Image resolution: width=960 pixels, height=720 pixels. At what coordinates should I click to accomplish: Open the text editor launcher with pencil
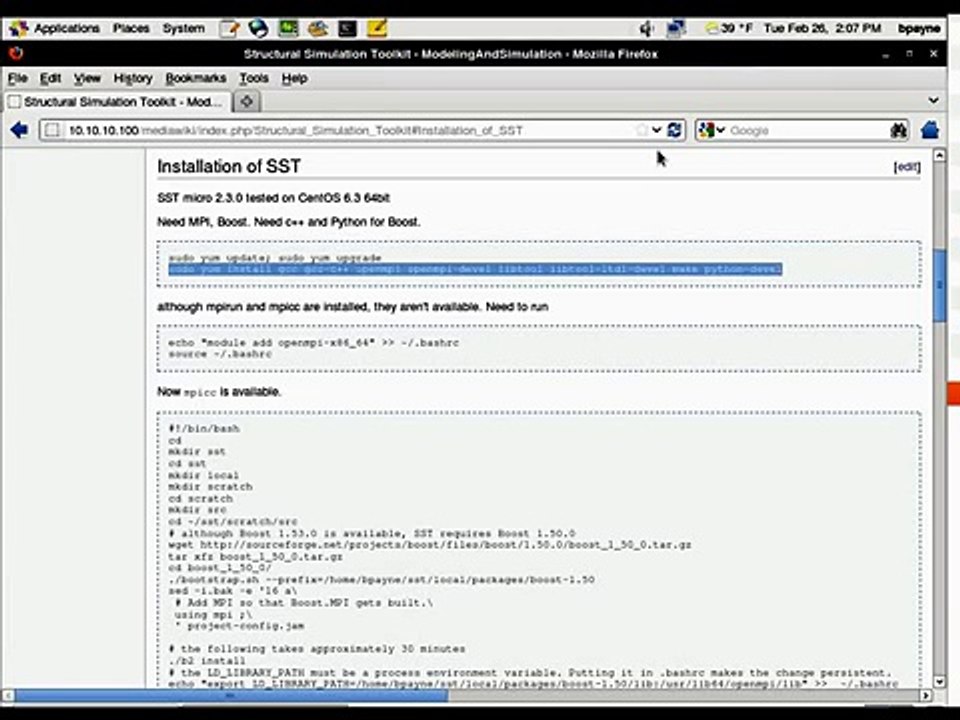point(229,28)
